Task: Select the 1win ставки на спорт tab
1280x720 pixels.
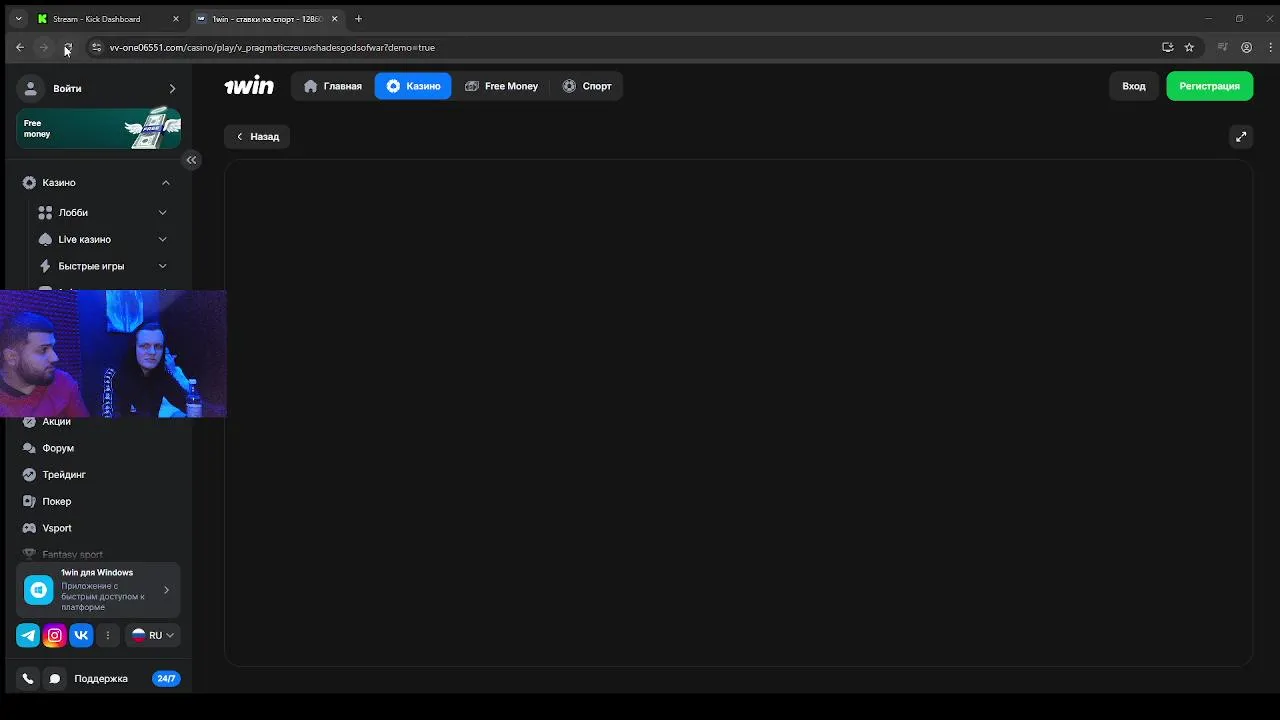Action: [x=268, y=19]
